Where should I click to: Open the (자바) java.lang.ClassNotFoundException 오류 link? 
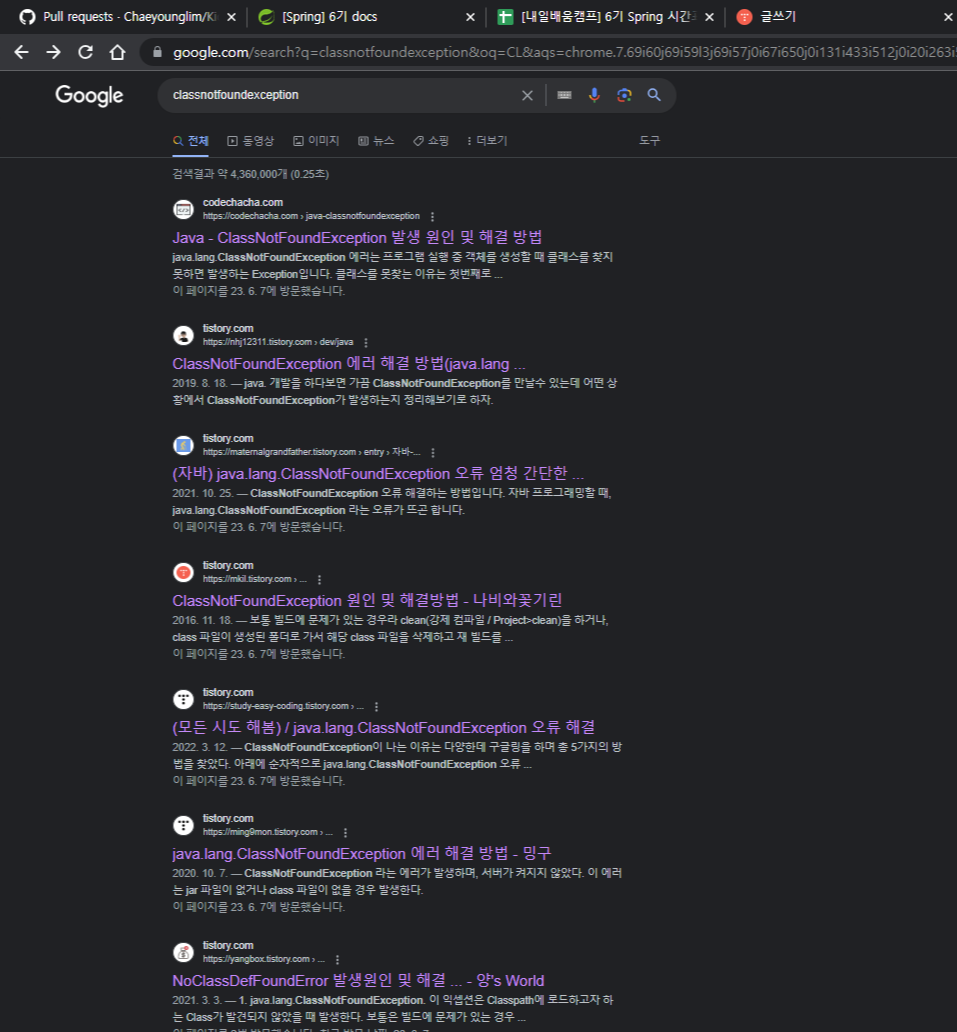point(378,474)
